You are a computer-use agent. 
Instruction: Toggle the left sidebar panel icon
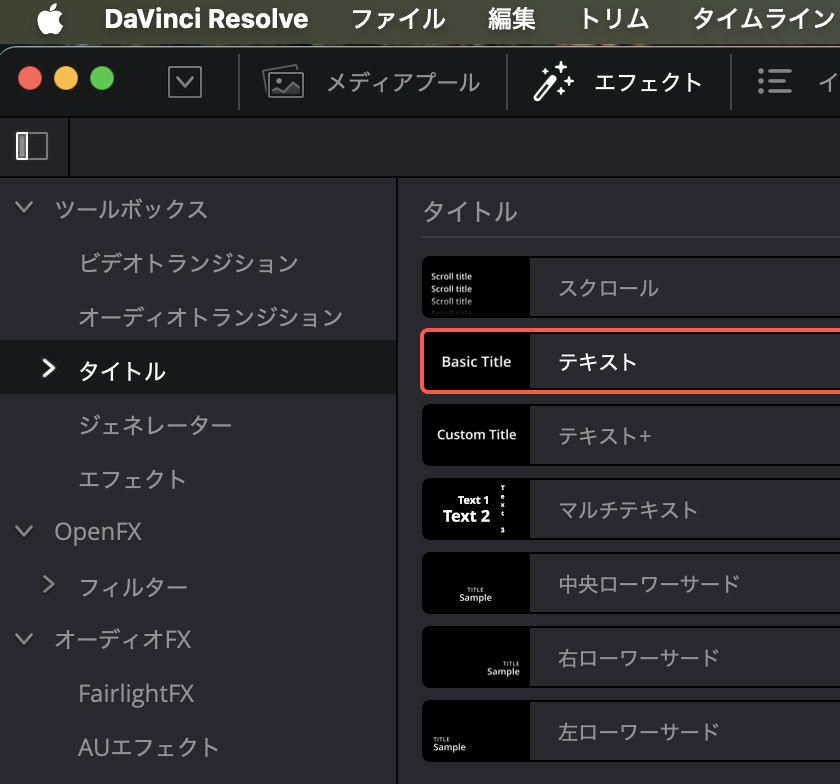tap(33, 146)
